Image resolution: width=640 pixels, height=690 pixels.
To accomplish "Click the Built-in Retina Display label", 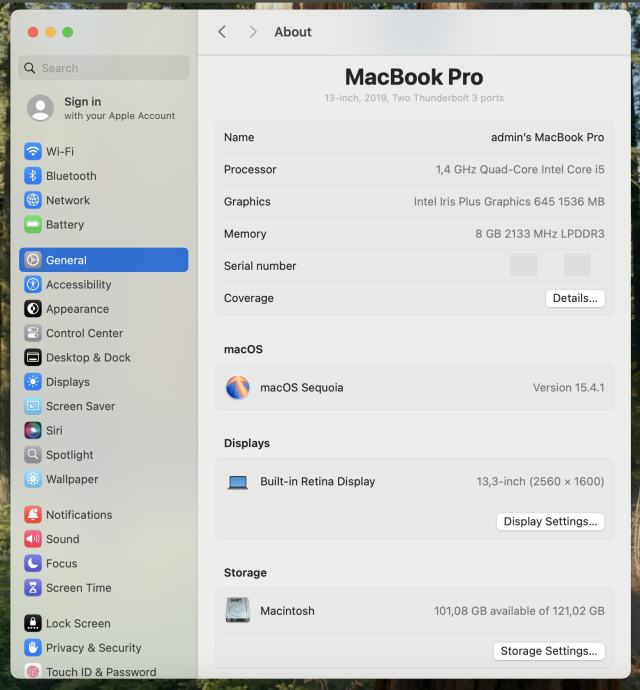I will [317, 481].
